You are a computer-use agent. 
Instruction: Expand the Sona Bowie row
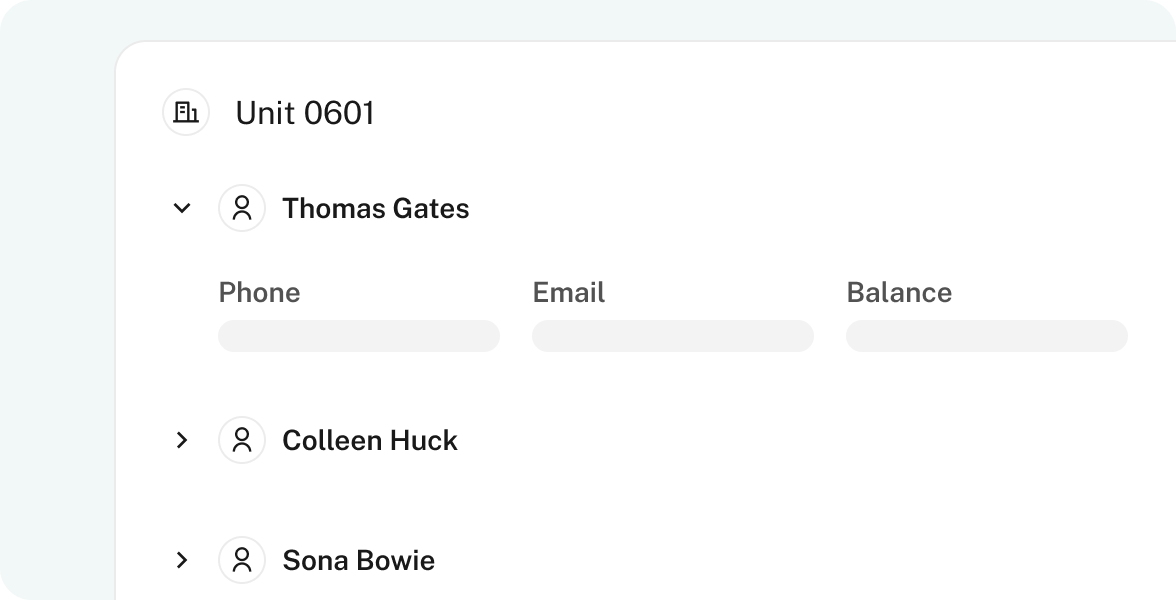coord(182,560)
